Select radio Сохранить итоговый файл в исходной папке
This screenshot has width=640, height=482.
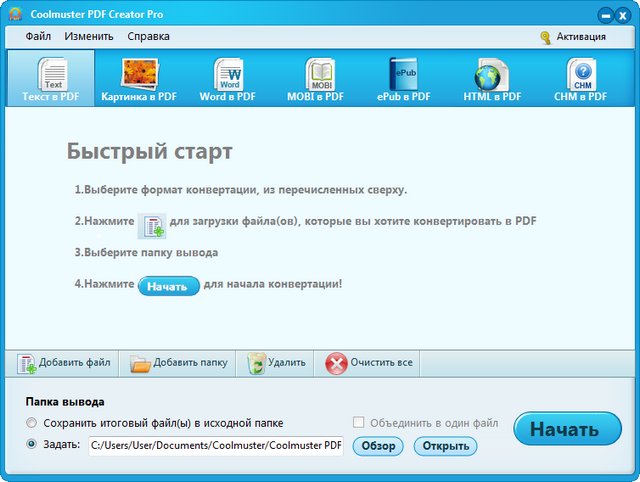click(33, 423)
